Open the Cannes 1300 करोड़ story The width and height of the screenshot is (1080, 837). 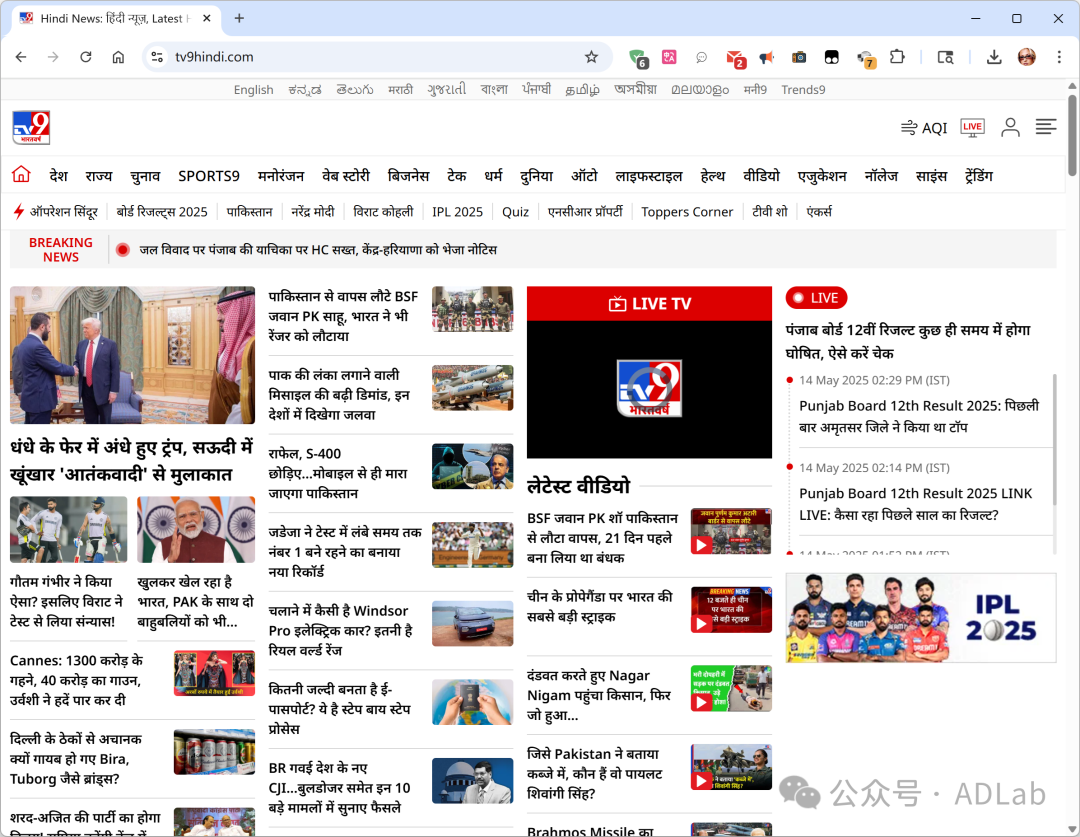[x=78, y=680]
